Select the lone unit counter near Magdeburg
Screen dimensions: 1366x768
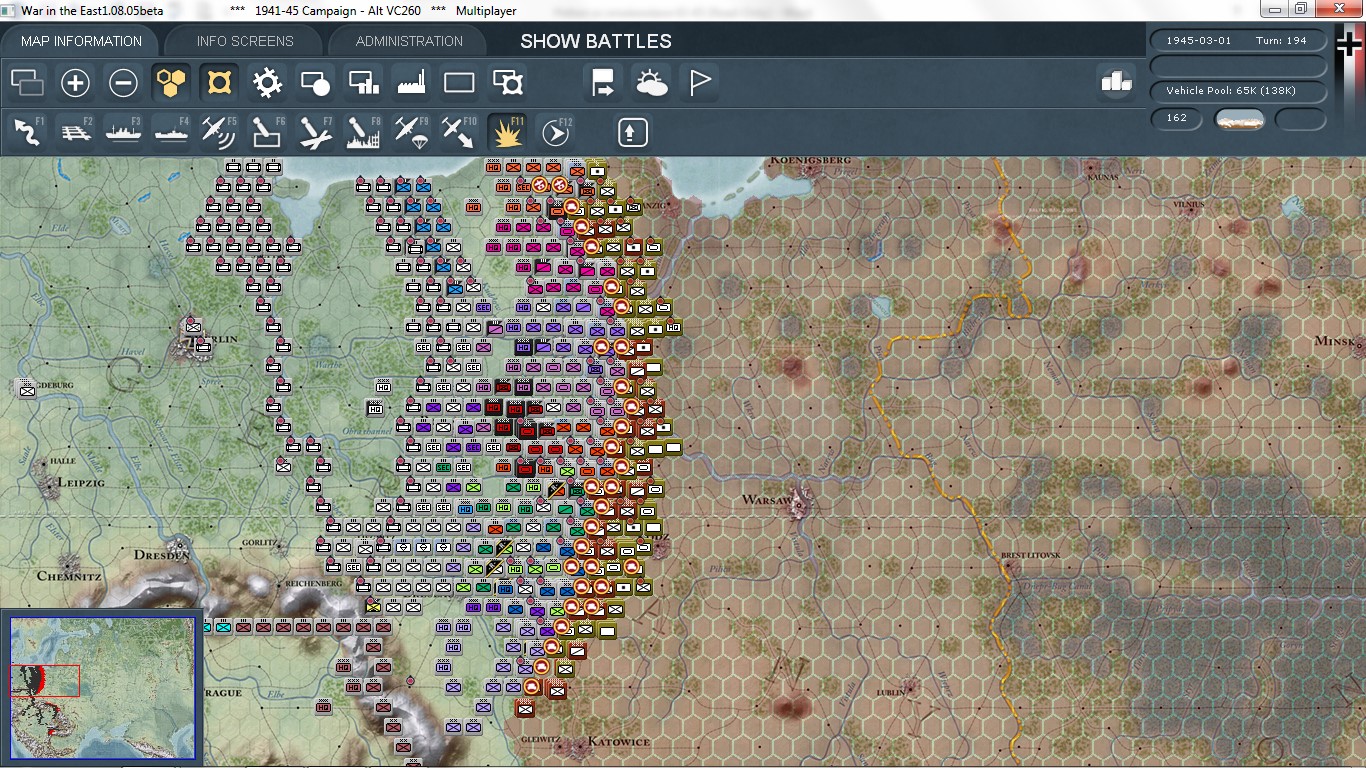click(x=27, y=390)
